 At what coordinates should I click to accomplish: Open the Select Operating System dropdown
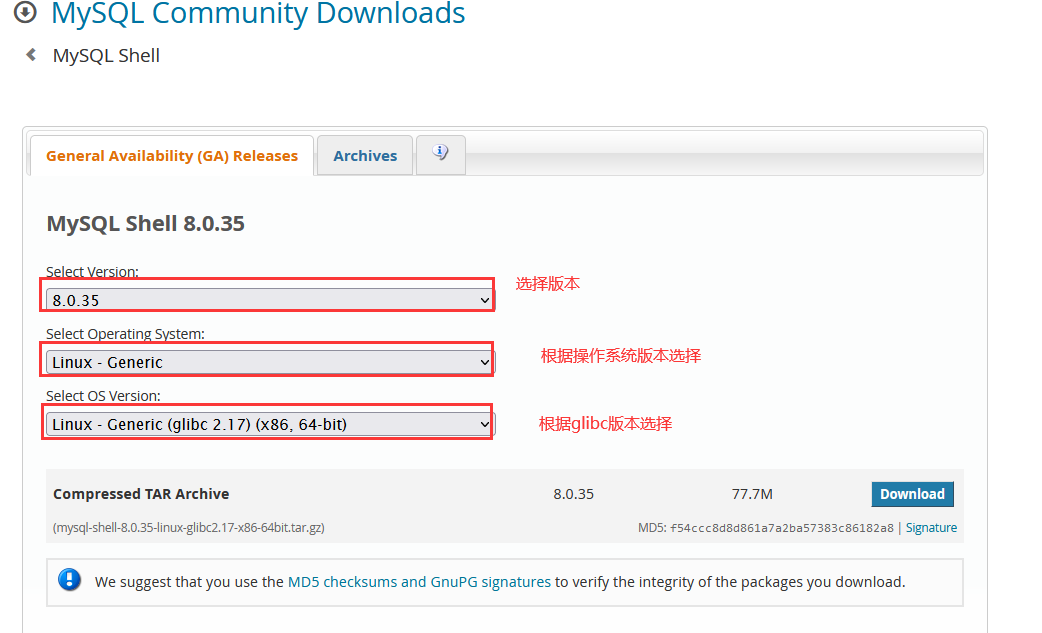pyautogui.click(x=270, y=362)
